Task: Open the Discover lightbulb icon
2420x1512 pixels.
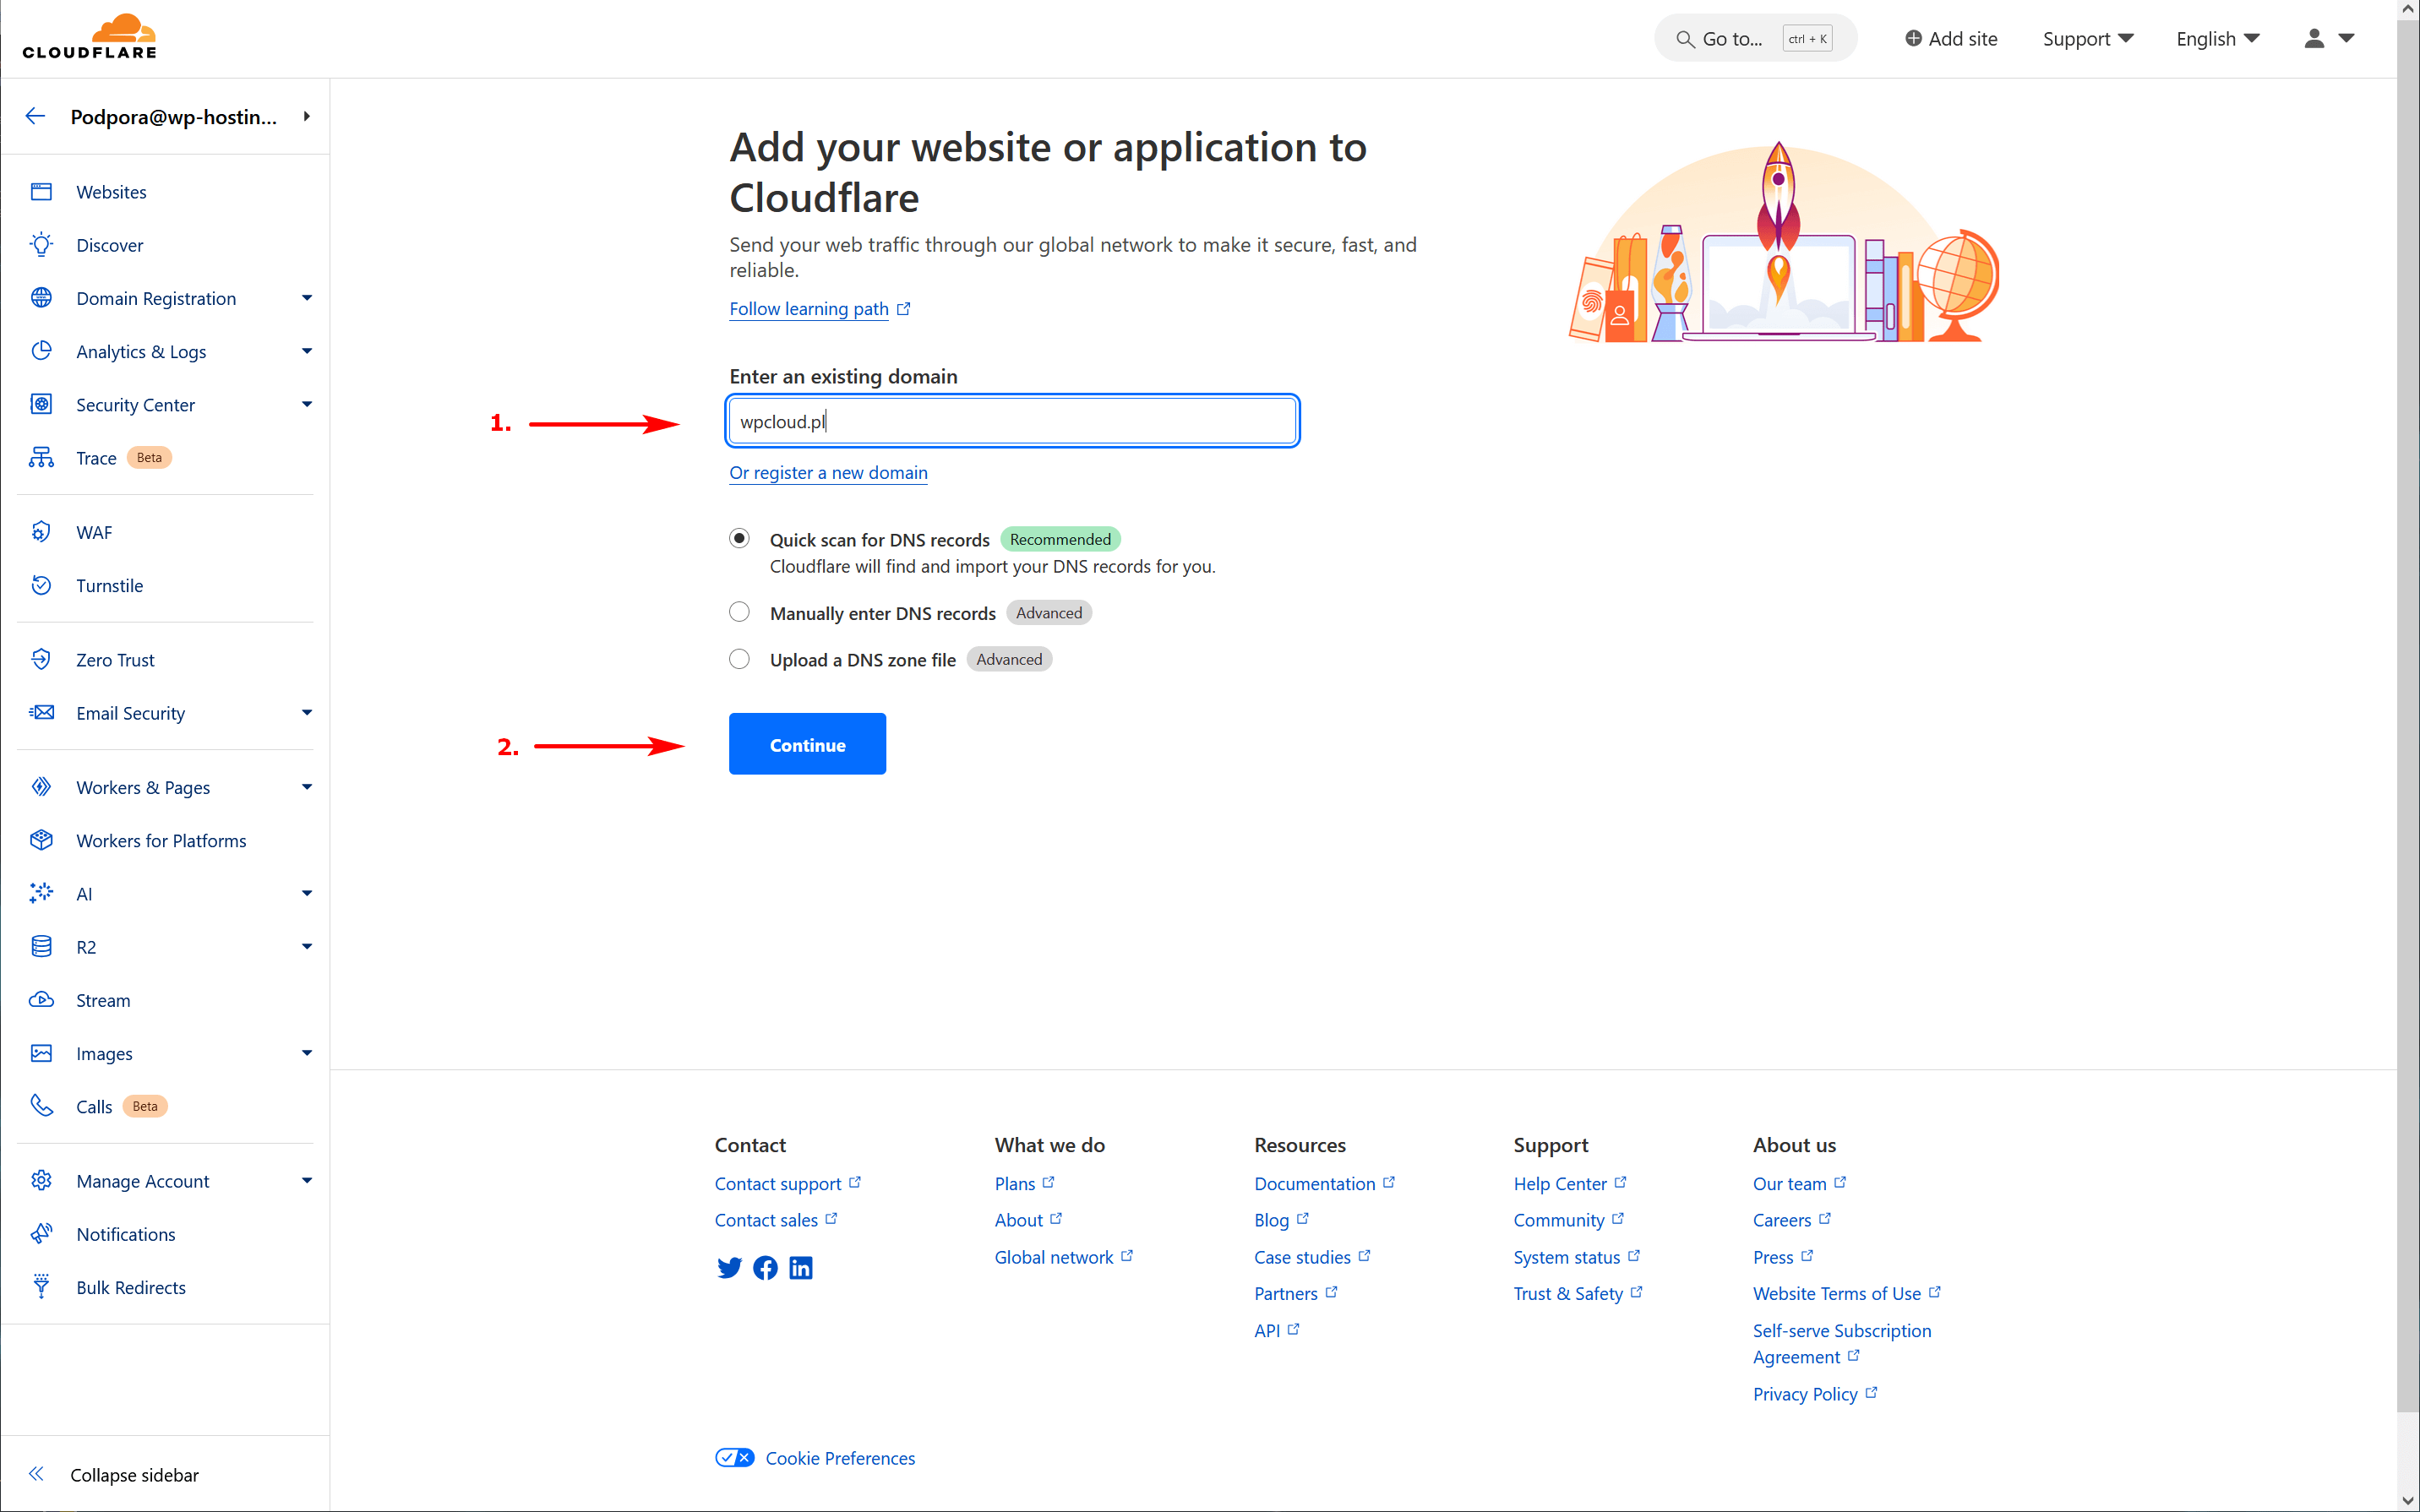Action: 41,244
